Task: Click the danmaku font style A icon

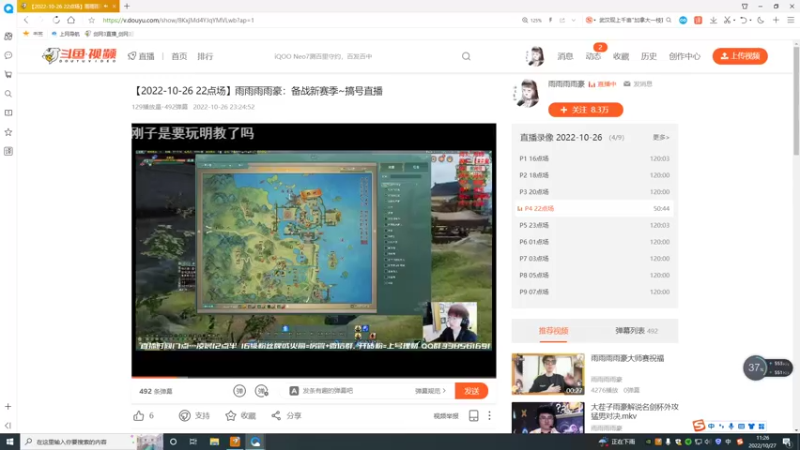Action: tap(294, 391)
